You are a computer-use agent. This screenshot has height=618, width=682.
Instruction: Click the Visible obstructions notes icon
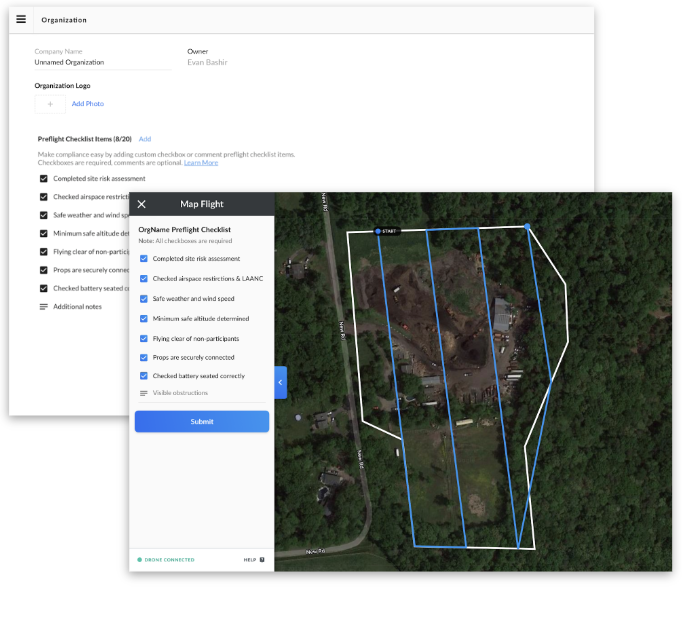click(x=144, y=393)
